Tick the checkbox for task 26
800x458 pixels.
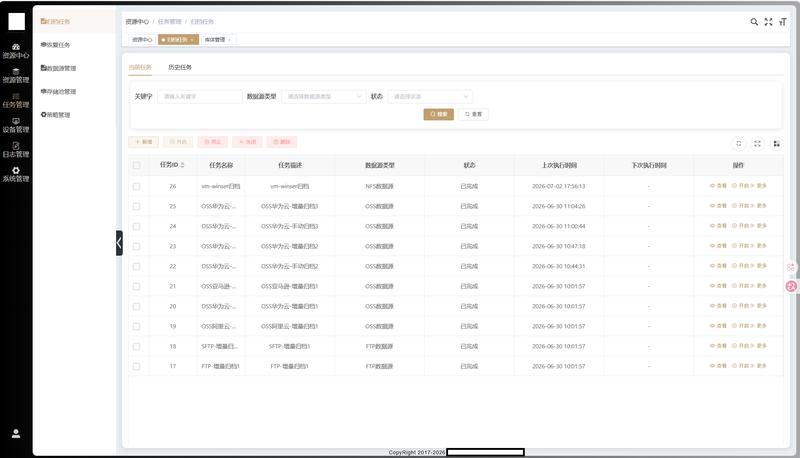pos(136,186)
